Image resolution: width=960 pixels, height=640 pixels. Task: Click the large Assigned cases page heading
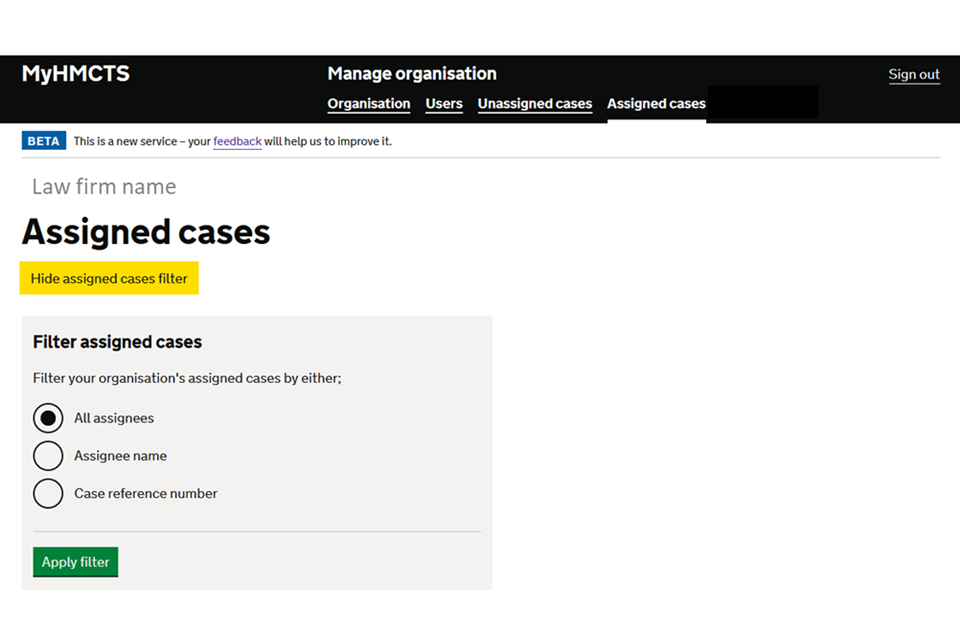click(146, 232)
